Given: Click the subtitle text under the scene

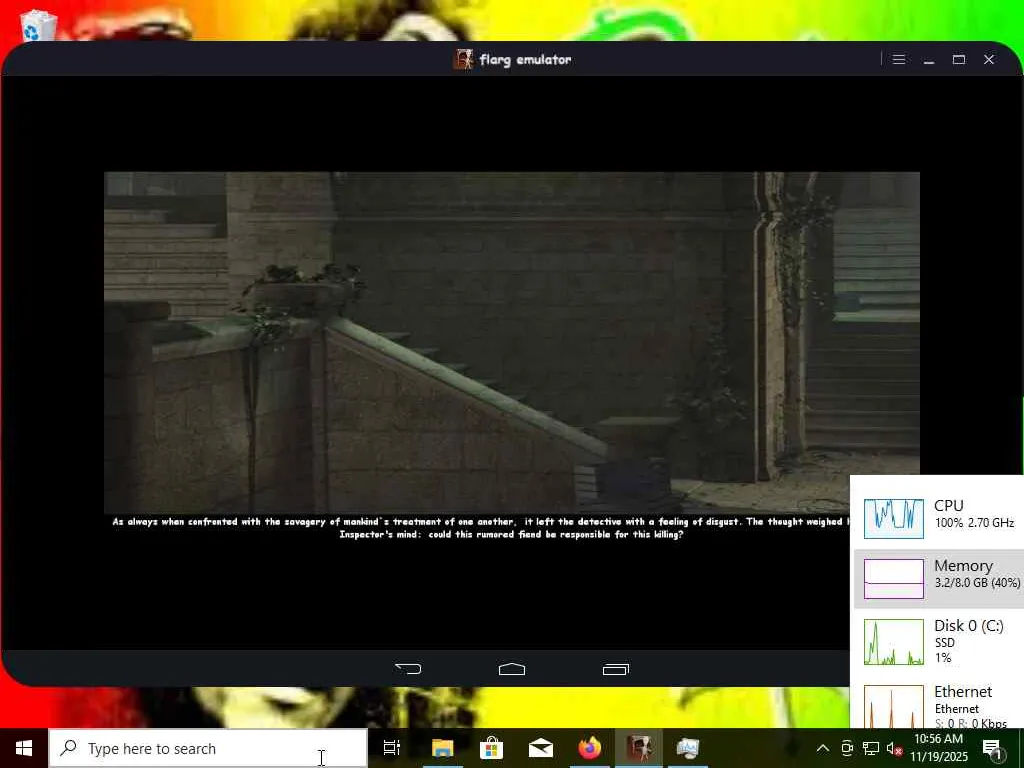Looking at the screenshot, I should 480,528.
